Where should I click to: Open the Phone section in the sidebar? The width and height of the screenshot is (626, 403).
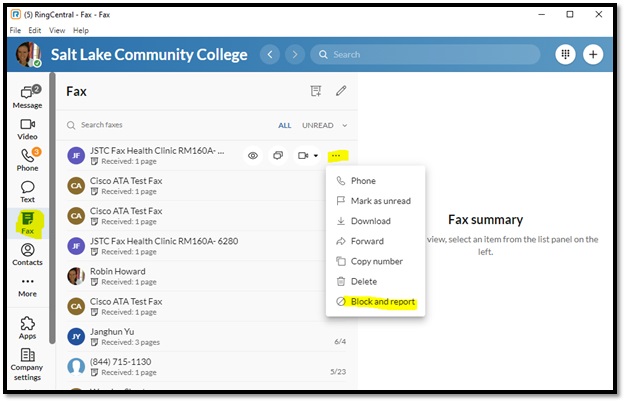[x=27, y=160]
